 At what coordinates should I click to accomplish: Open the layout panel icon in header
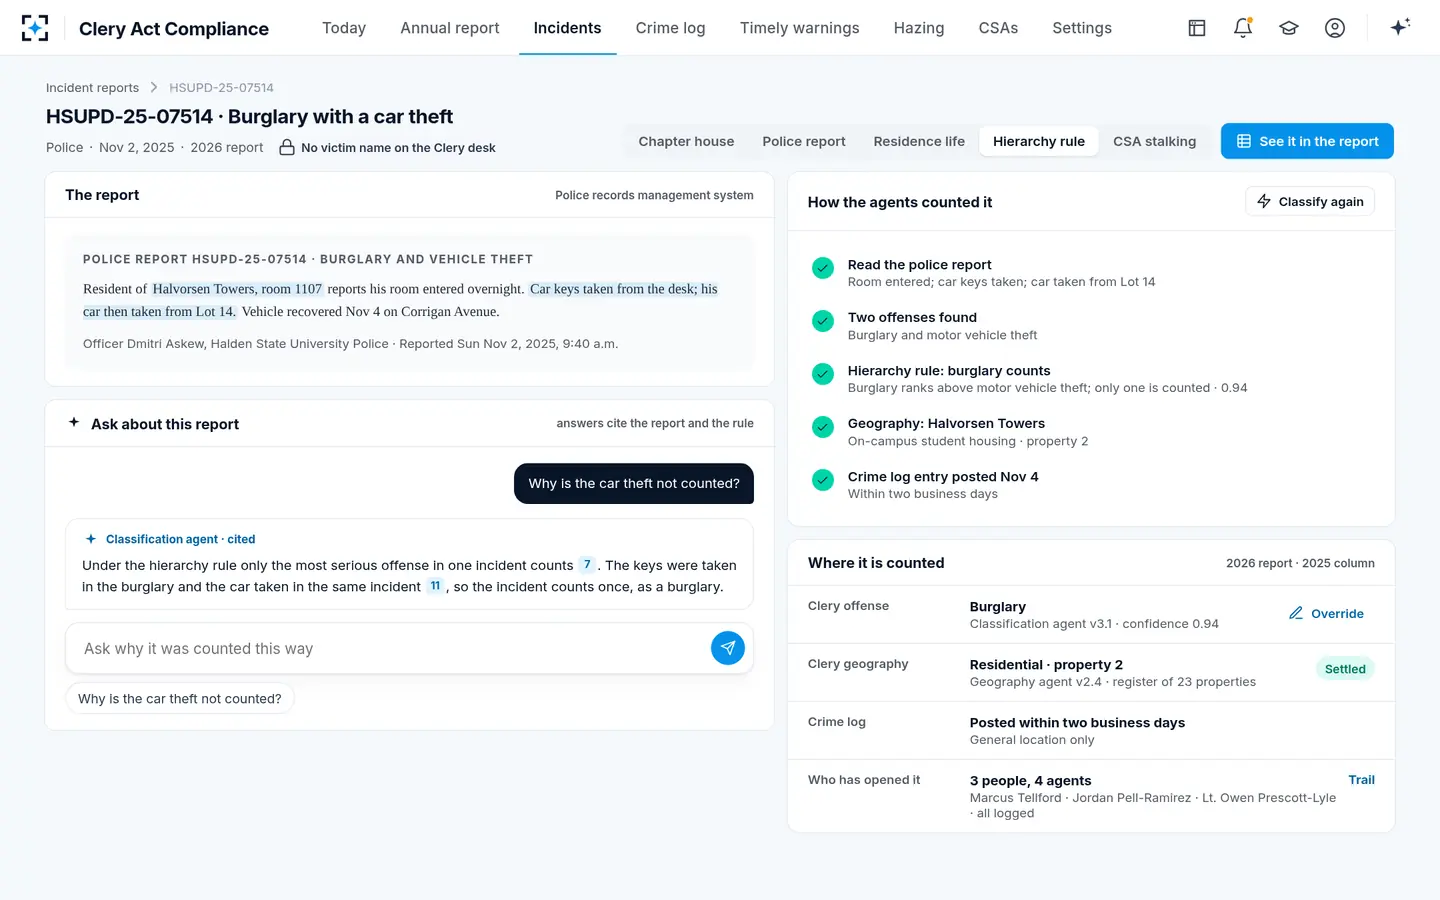[1197, 28]
